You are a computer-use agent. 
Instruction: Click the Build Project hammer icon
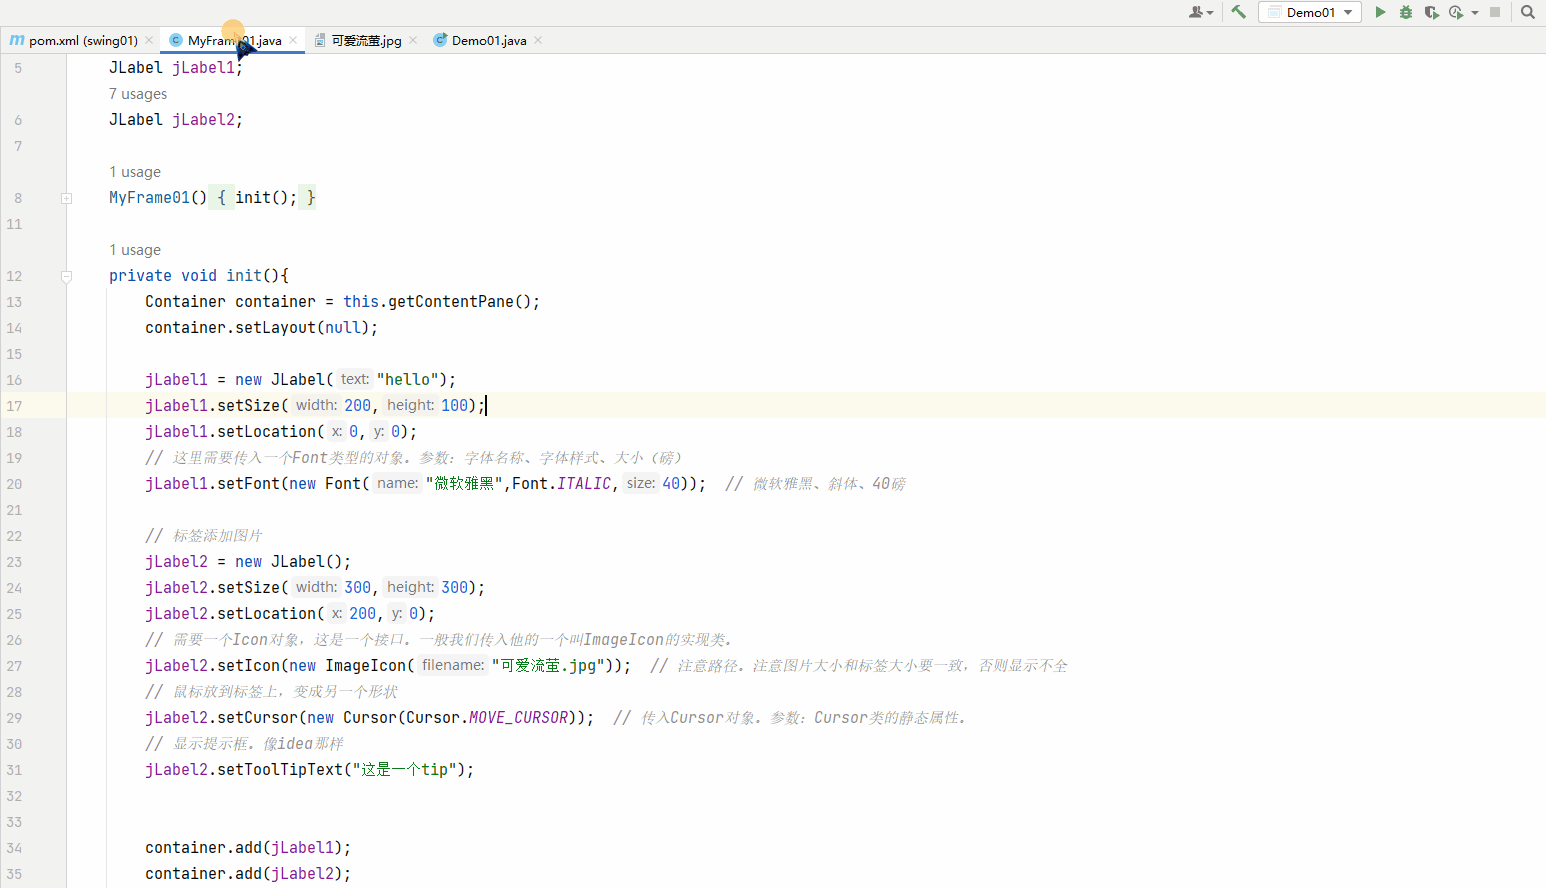(1238, 12)
